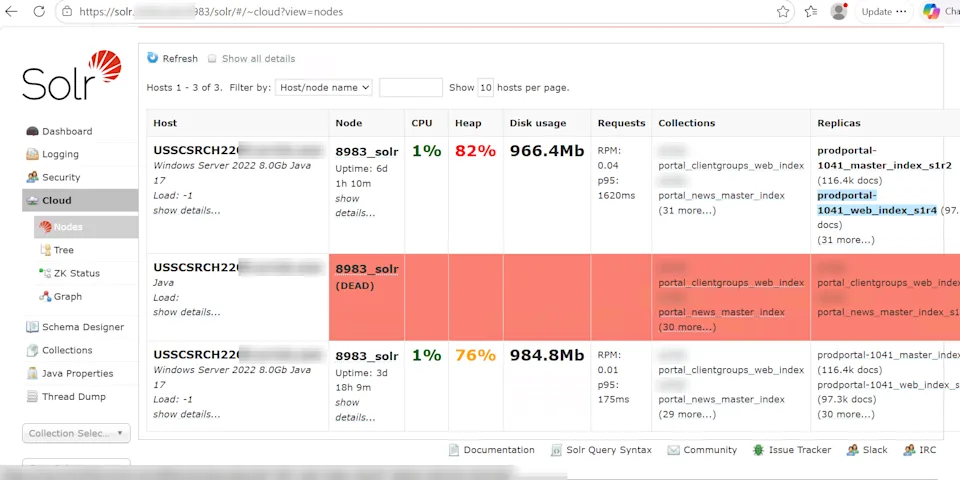Click the hosts per page number field
Viewport: 960px width, 480px height.
coord(486,88)
